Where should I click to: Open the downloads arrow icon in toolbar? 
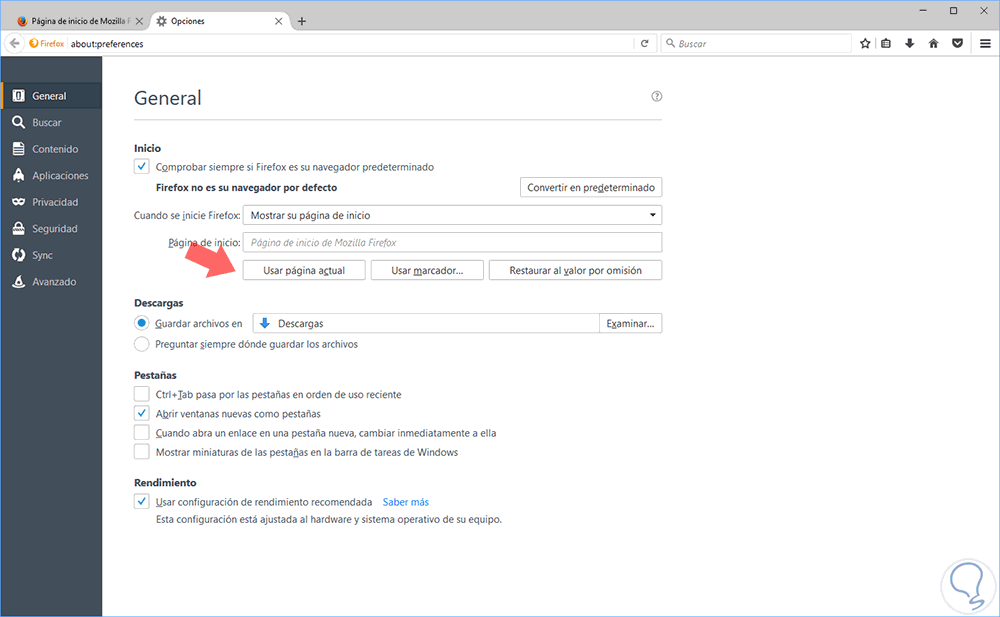(x=909, y=43)
